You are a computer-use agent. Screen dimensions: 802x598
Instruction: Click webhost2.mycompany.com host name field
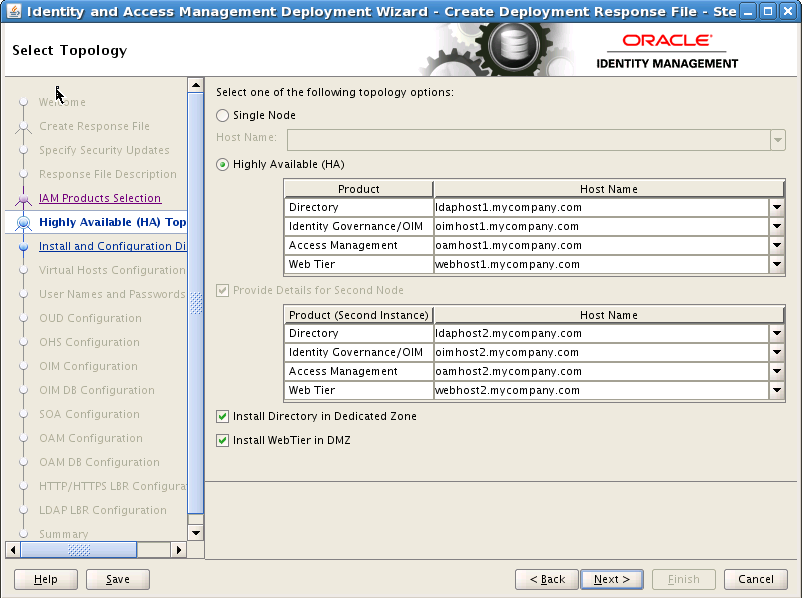[x=602, y=390]
